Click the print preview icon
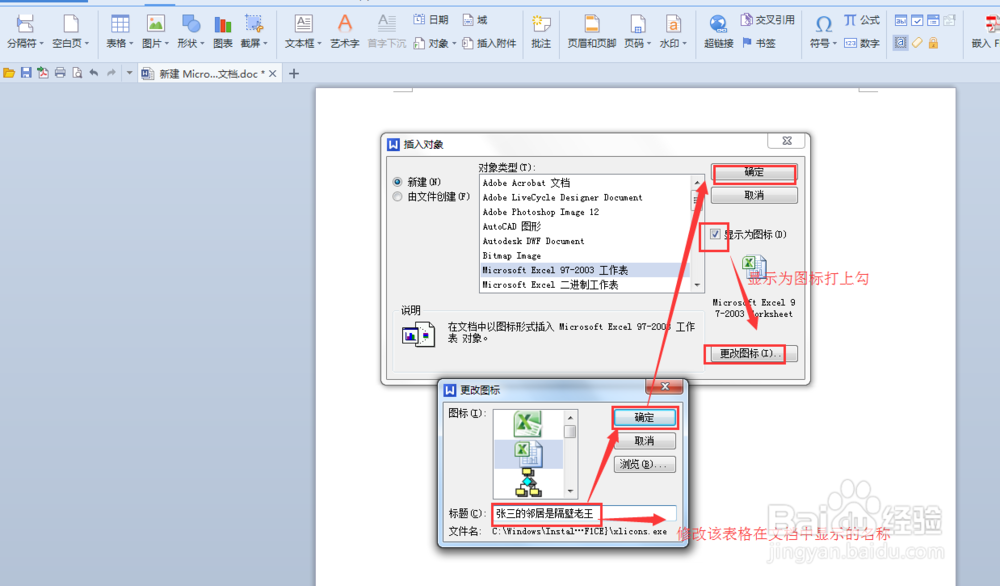 (x=77, y=73)
